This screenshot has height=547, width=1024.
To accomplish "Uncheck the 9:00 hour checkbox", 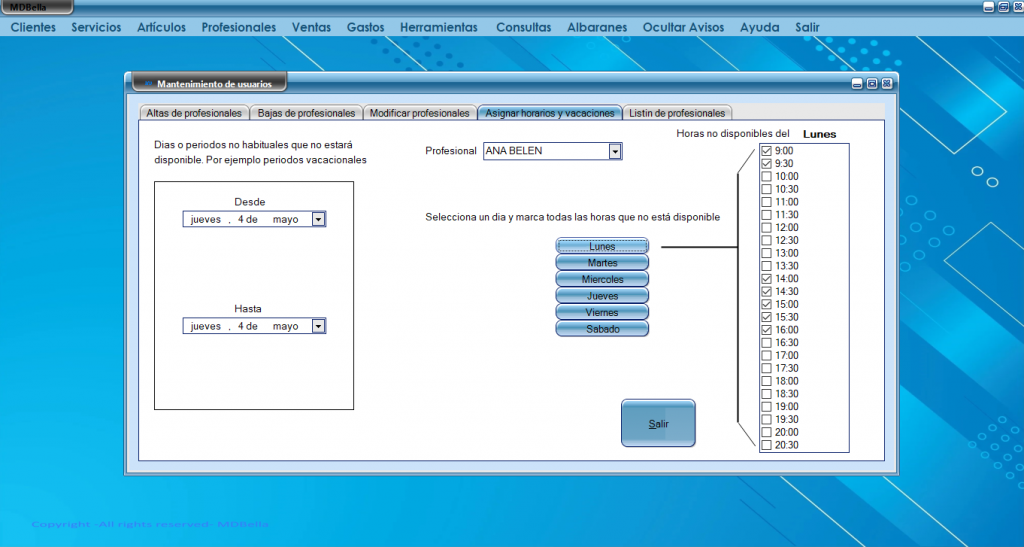I will [767, 151].
